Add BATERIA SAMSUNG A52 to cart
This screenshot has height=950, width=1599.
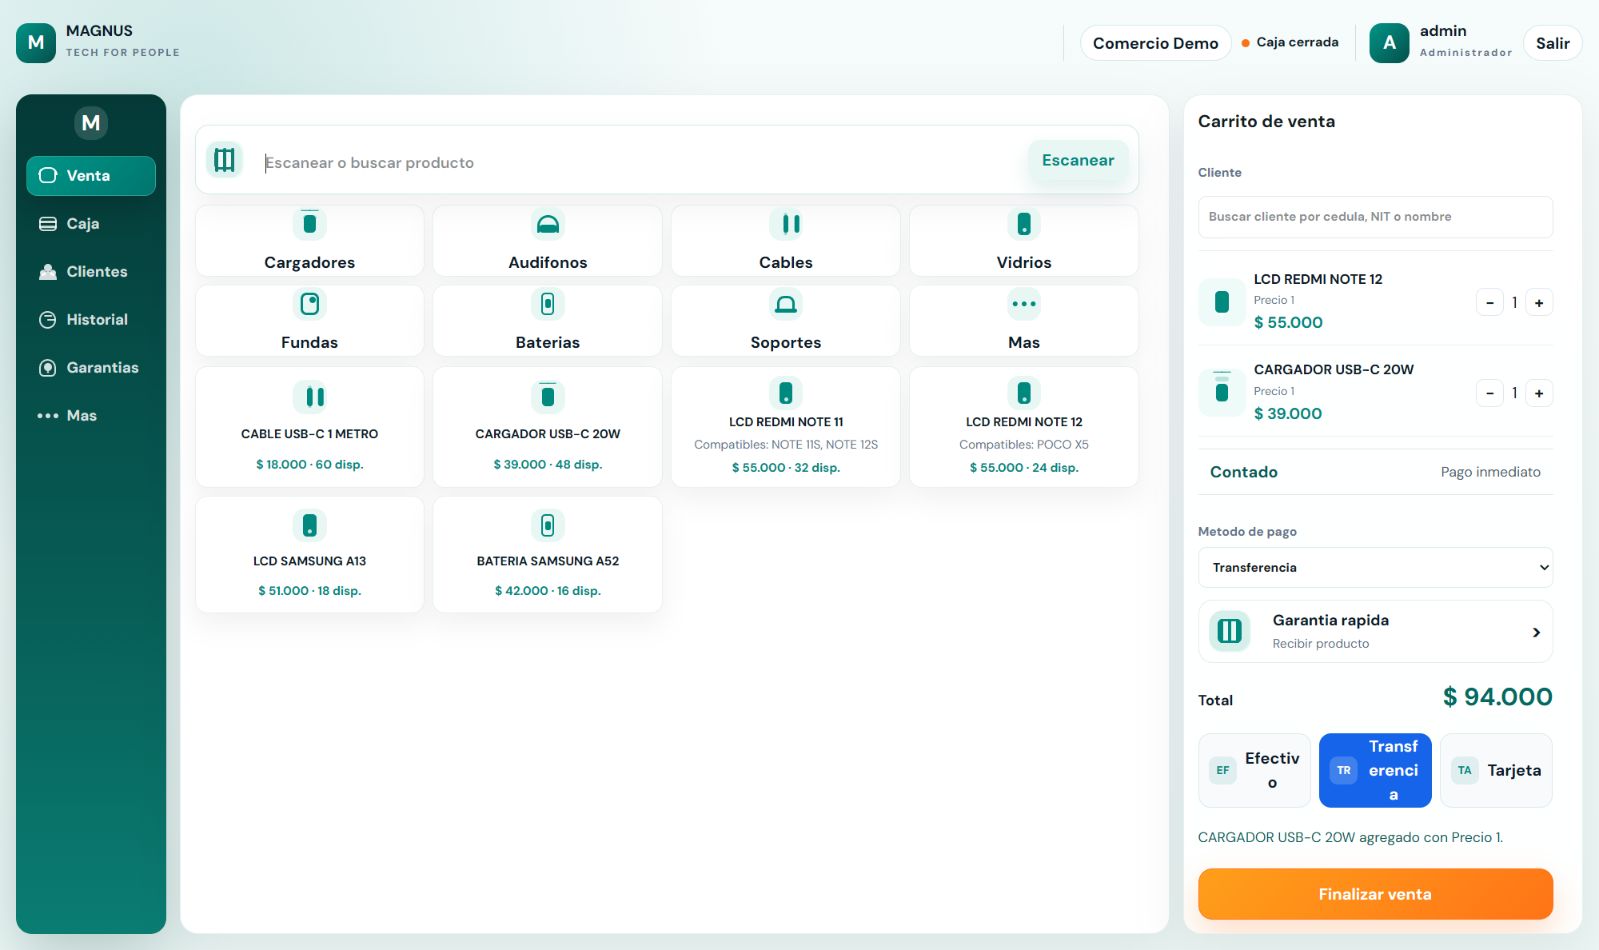548,555
